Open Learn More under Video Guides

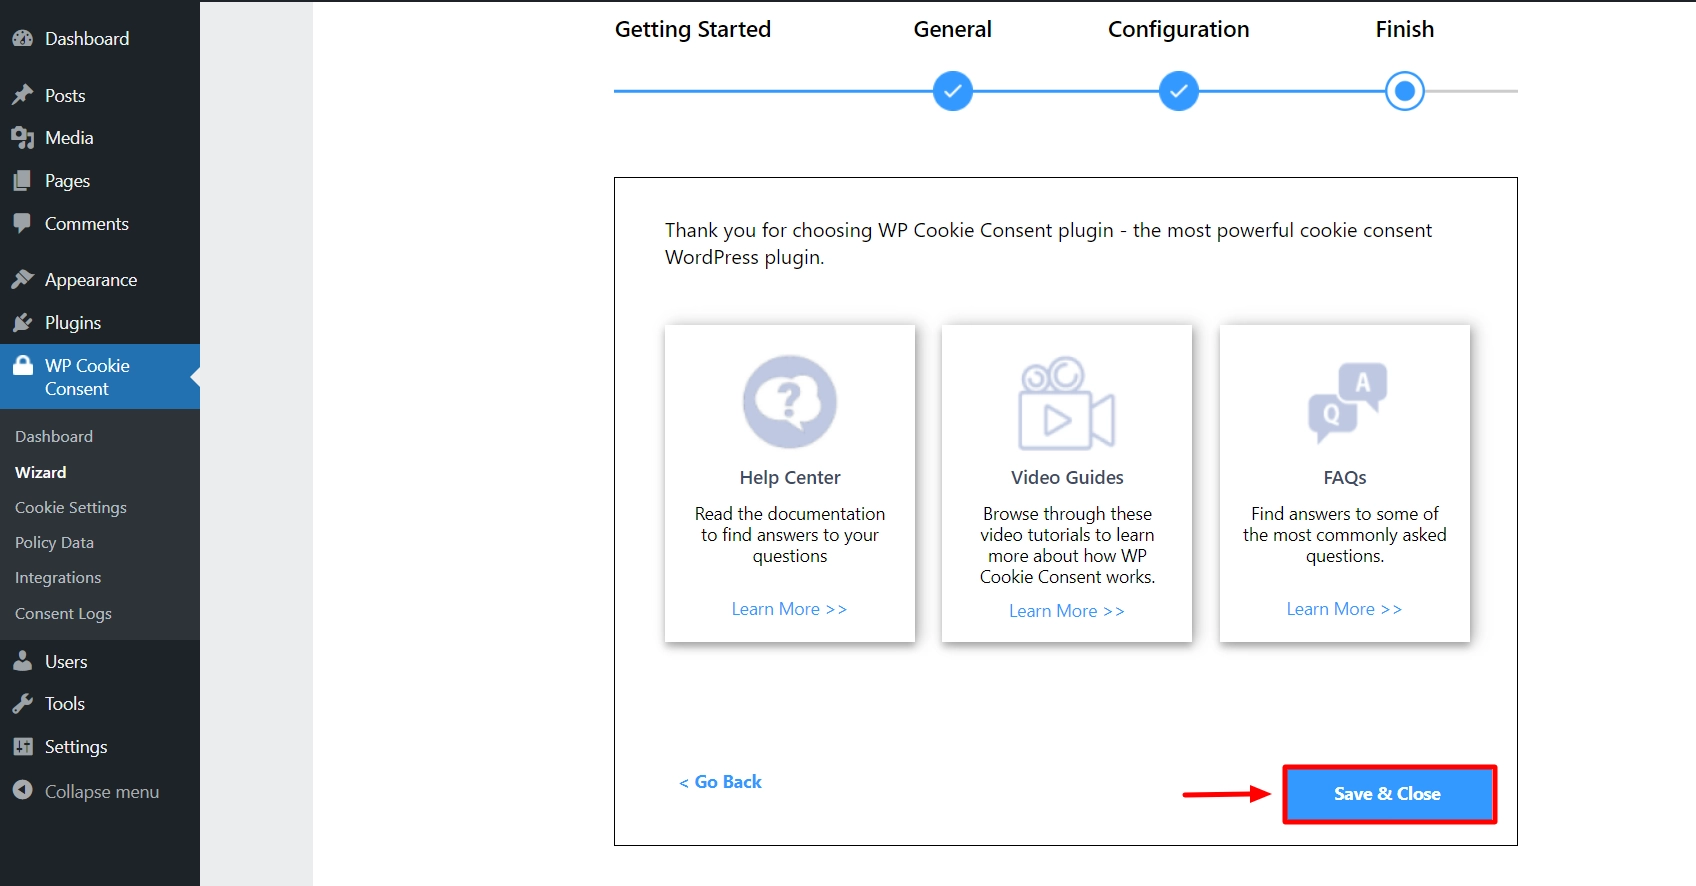(1066, 611)
